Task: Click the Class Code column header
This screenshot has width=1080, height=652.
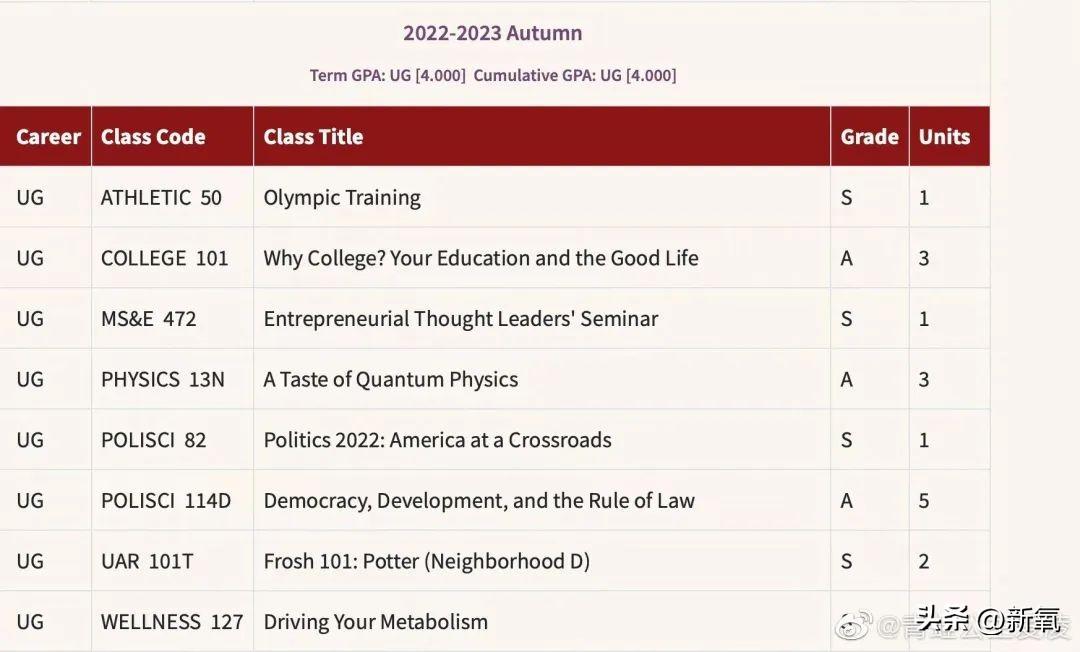Action: click(153, 137)
